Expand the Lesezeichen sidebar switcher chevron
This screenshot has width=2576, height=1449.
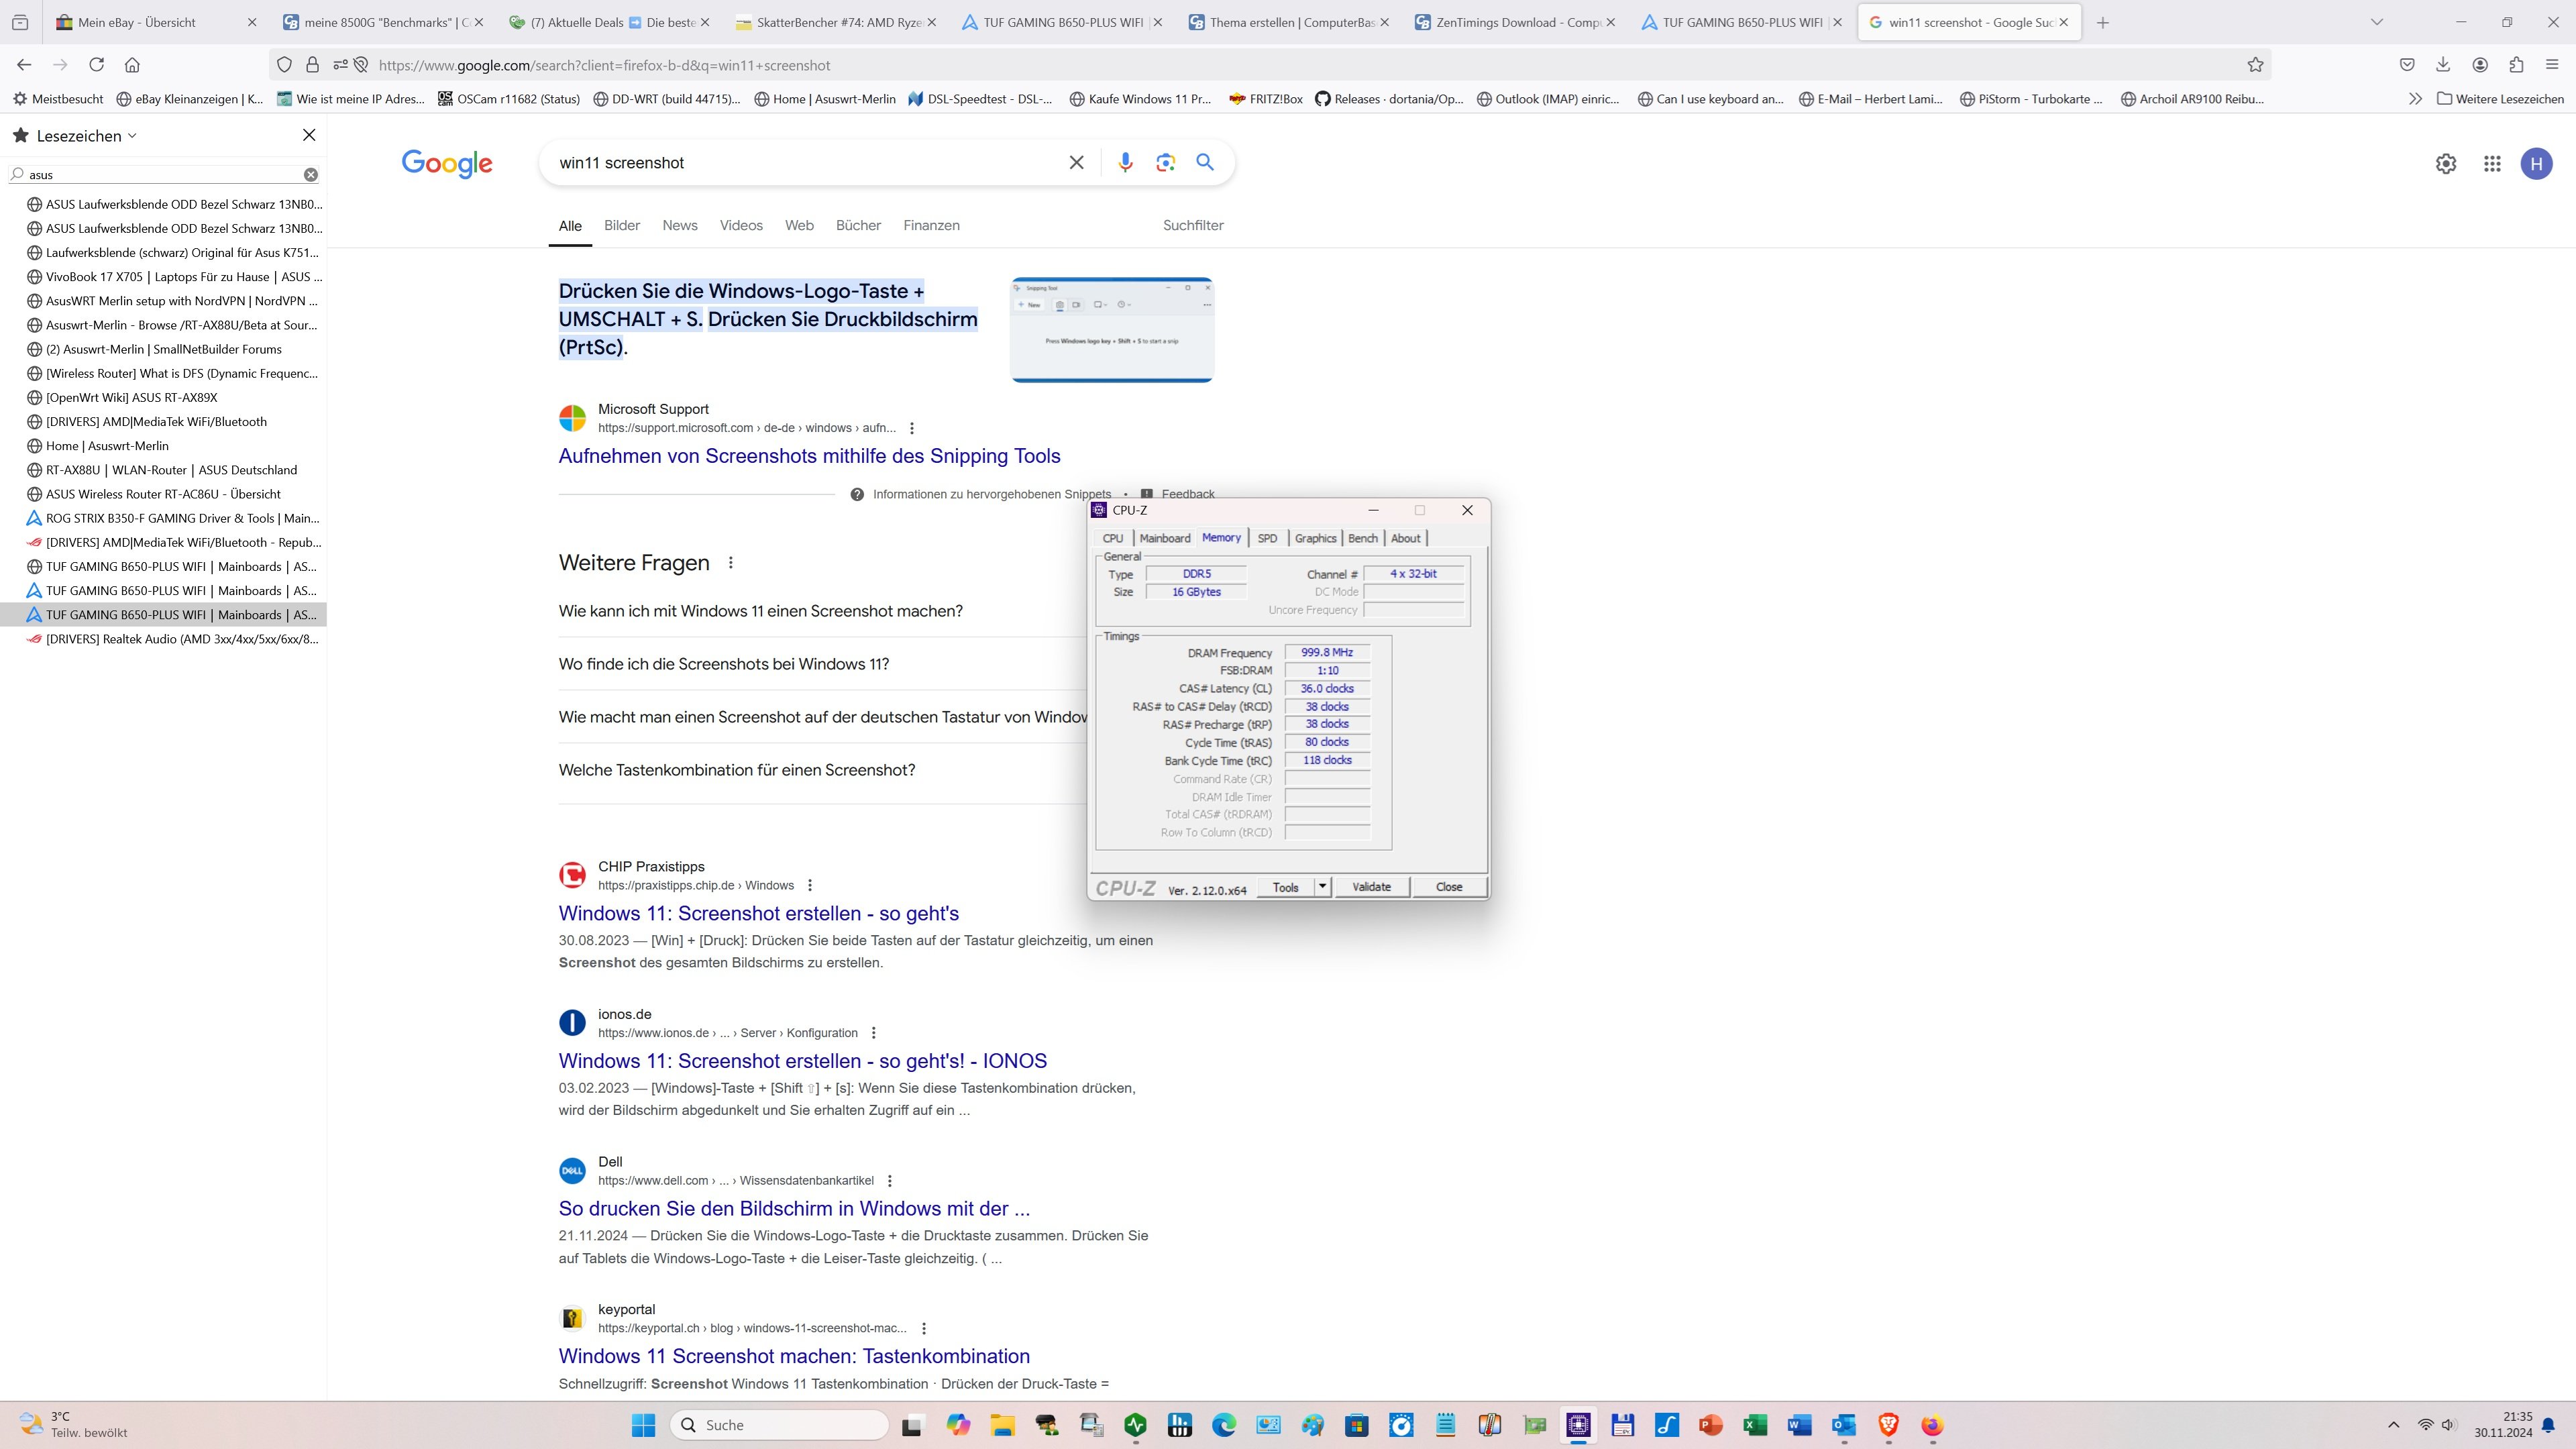point(133,136)
